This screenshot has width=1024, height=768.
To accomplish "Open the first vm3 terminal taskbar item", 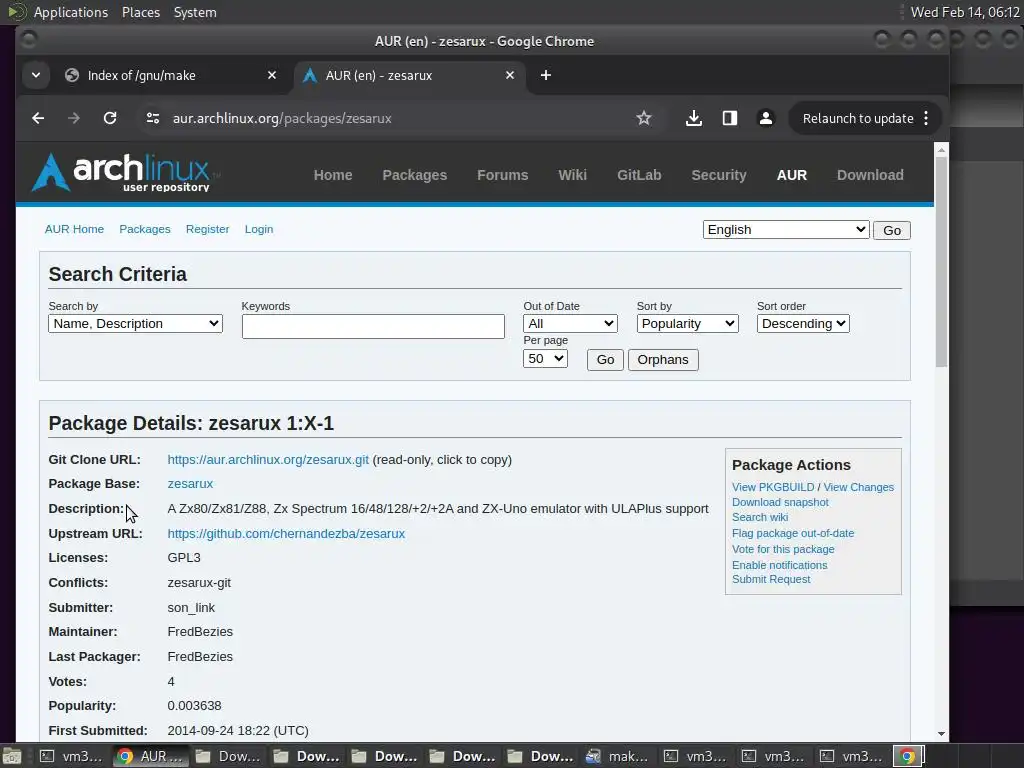I will pos(72,756).
